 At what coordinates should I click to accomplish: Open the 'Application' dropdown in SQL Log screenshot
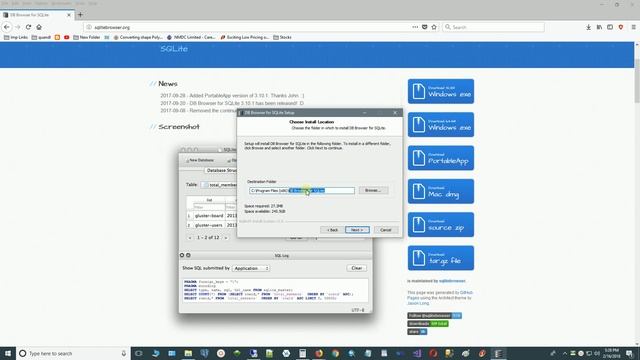click(251, 268)
